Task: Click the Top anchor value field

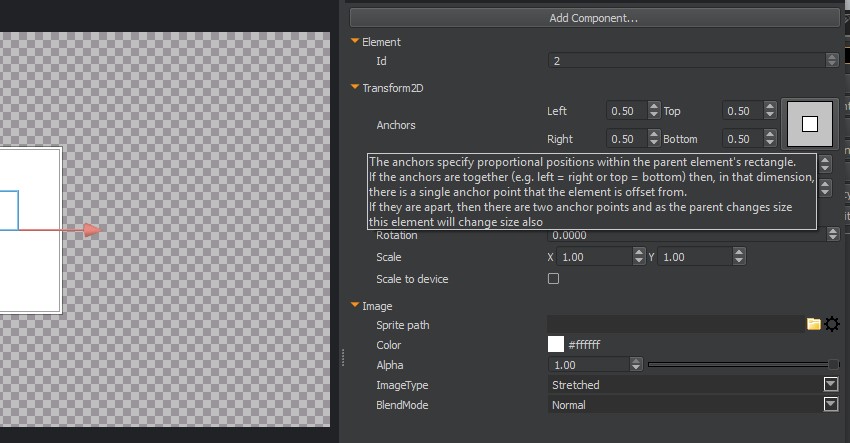Action: click(743, 111)
